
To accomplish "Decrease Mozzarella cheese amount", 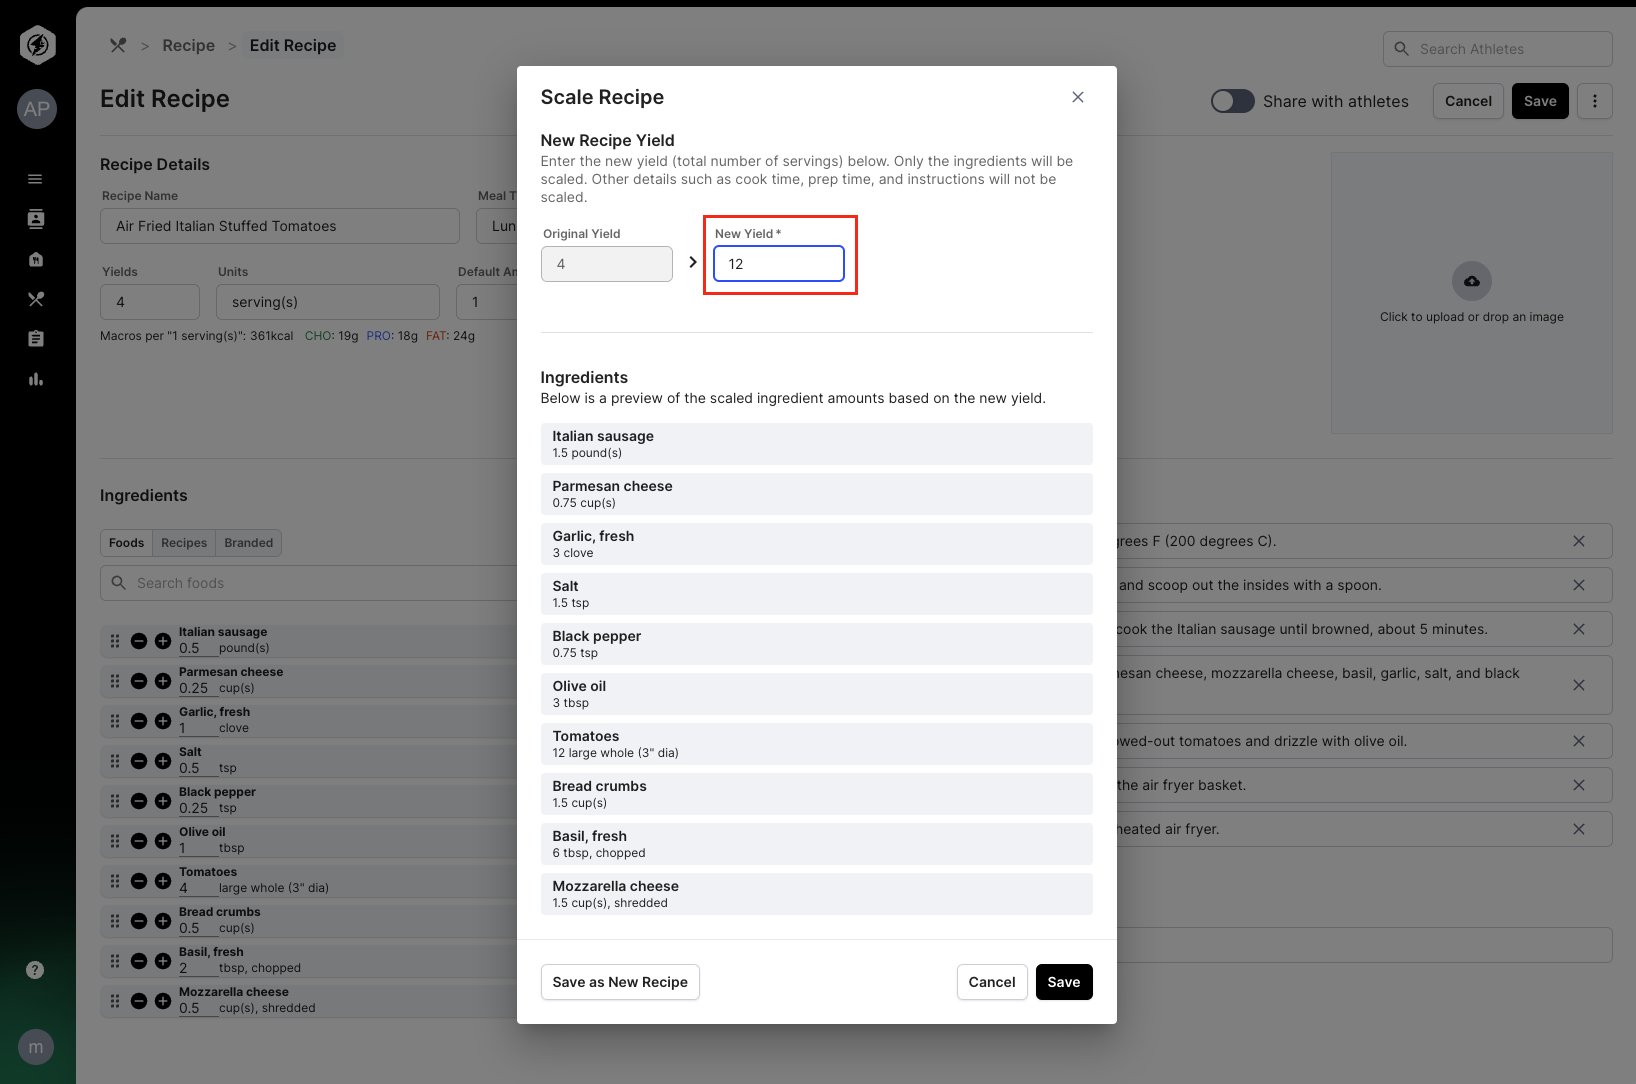I will coord(139,1001).
